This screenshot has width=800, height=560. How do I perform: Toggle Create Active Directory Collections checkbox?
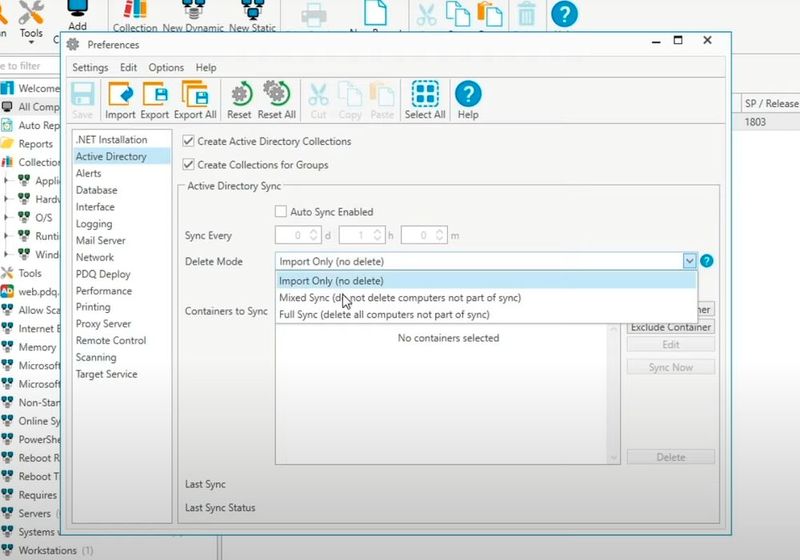click(x=188, y=141)
